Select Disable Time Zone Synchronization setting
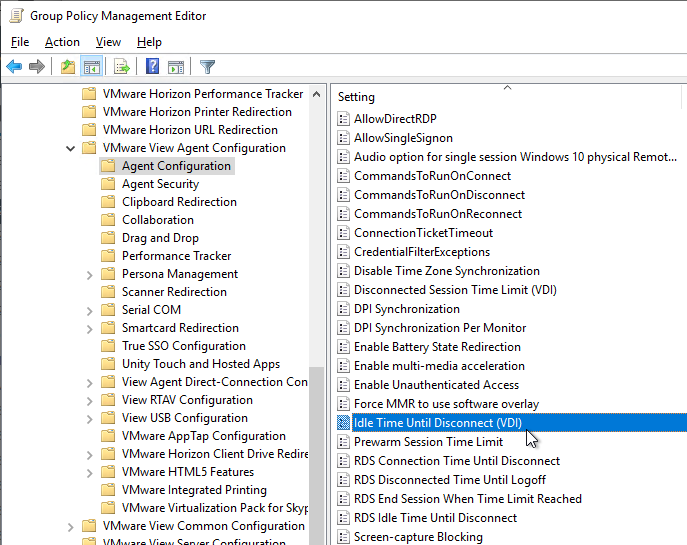Viewport: 687px width, 545px height. tap(446, 271)
